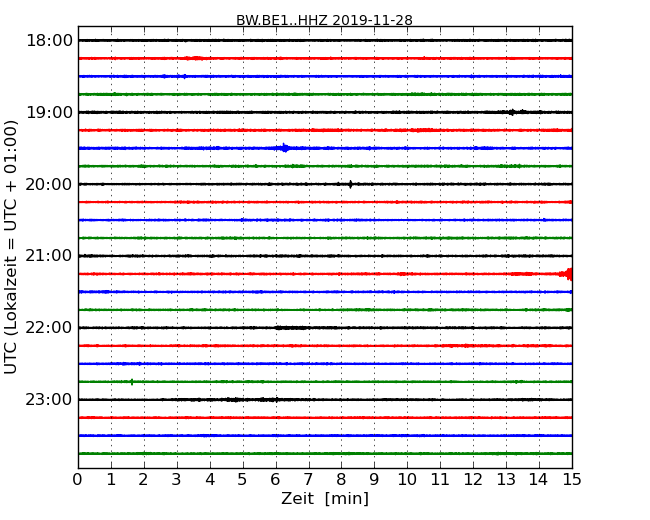Click the "5" x-axis tick label
The width and height of the screenshot is (650, 520).
point(242,479)
